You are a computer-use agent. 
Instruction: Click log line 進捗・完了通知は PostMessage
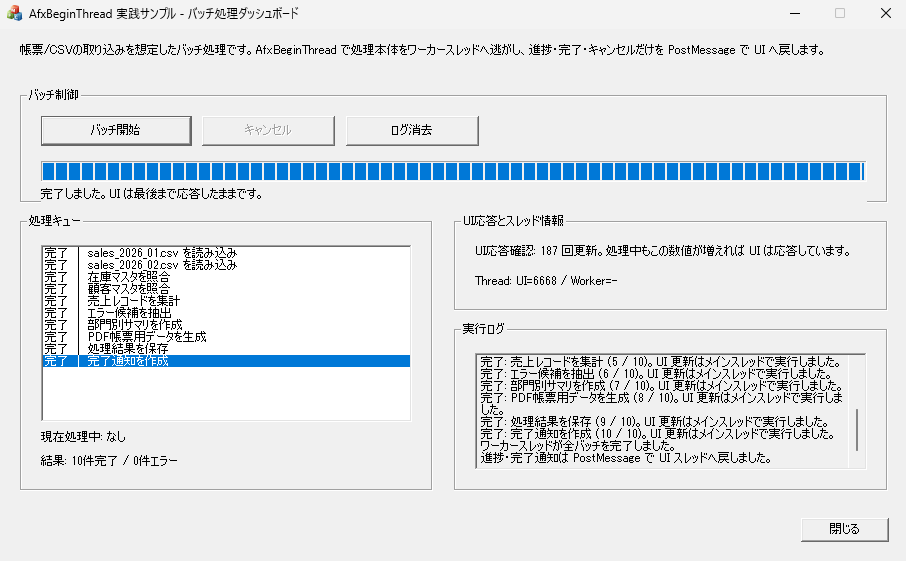(x=626, y=458)
